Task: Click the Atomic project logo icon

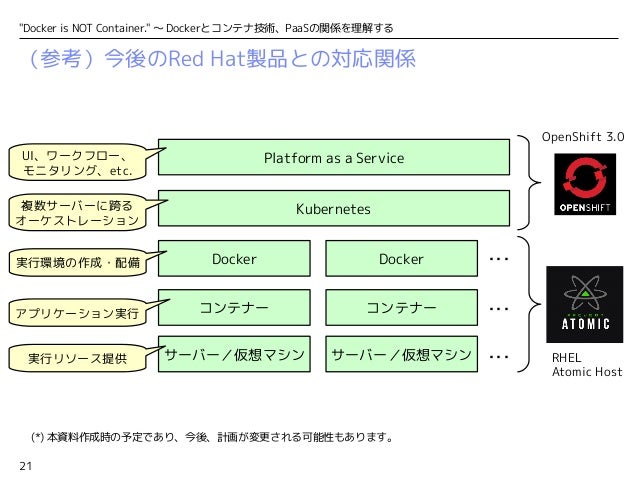Action: click(x=584, y=304)
